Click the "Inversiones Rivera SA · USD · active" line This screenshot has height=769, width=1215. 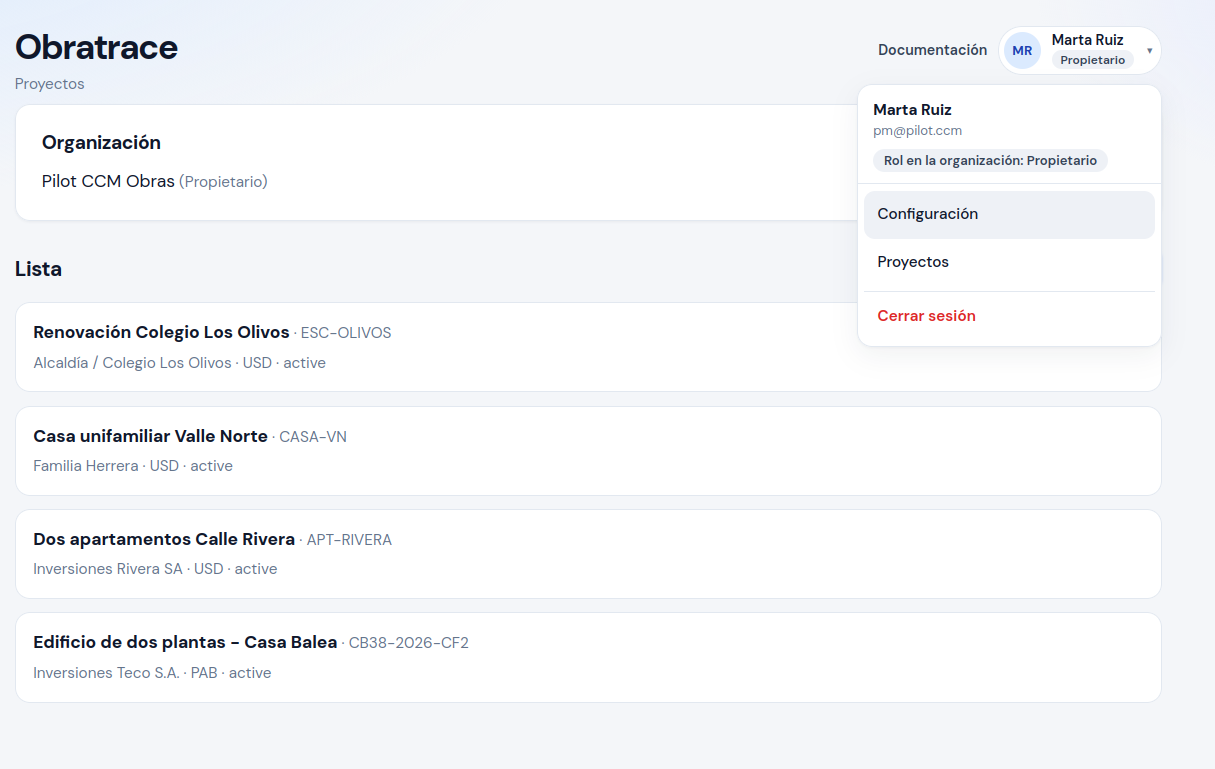pyautogui.click(x=155, y=569)
